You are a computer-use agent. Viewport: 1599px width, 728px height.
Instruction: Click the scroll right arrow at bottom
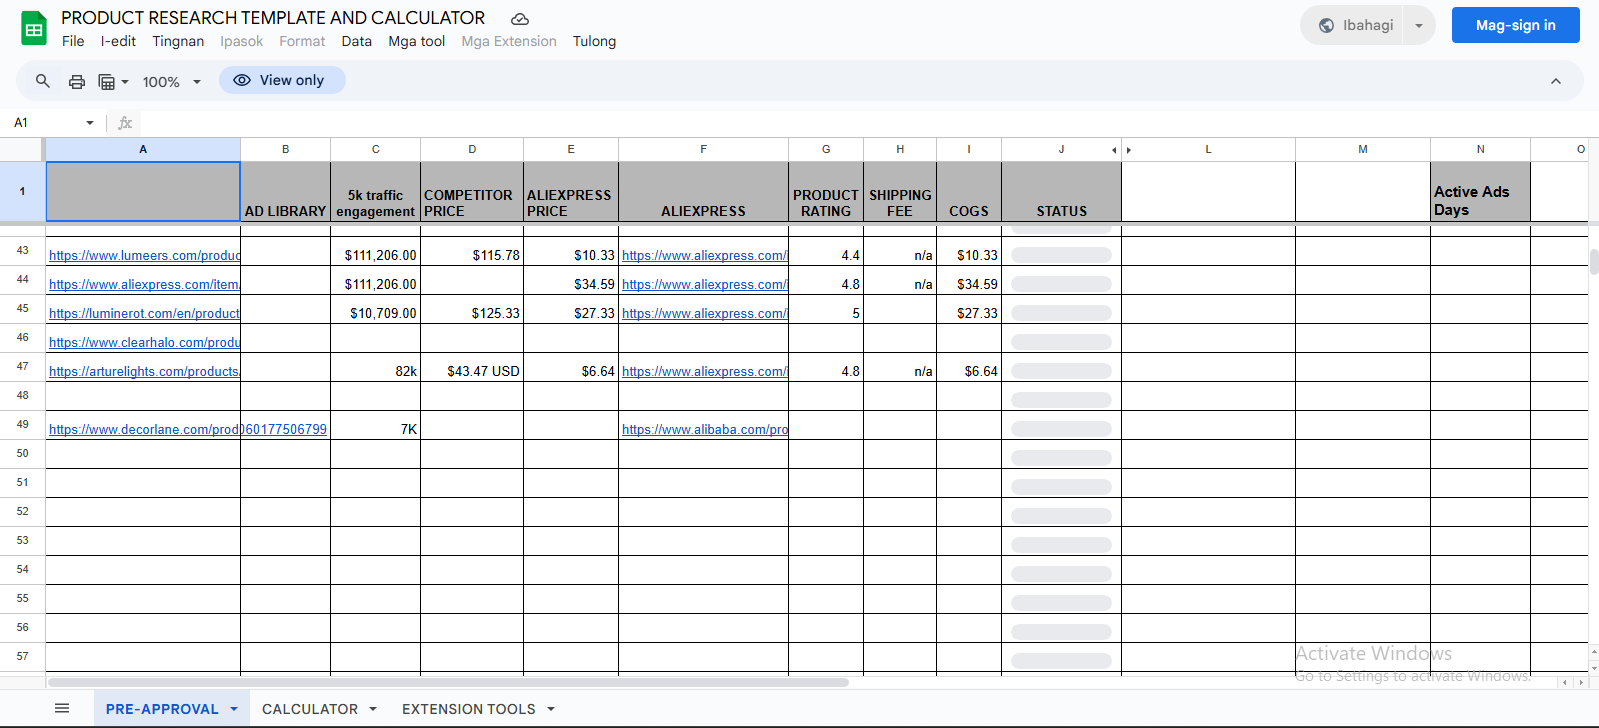(x=1581, y=682)
